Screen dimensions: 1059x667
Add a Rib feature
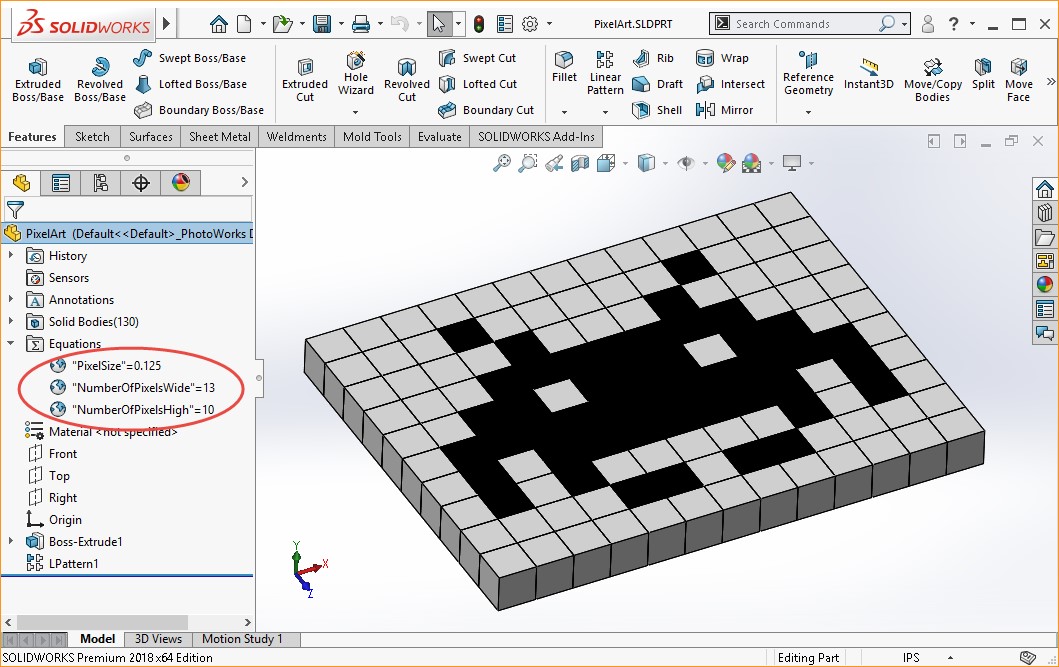pyautogui.click(x=652, y=58)
